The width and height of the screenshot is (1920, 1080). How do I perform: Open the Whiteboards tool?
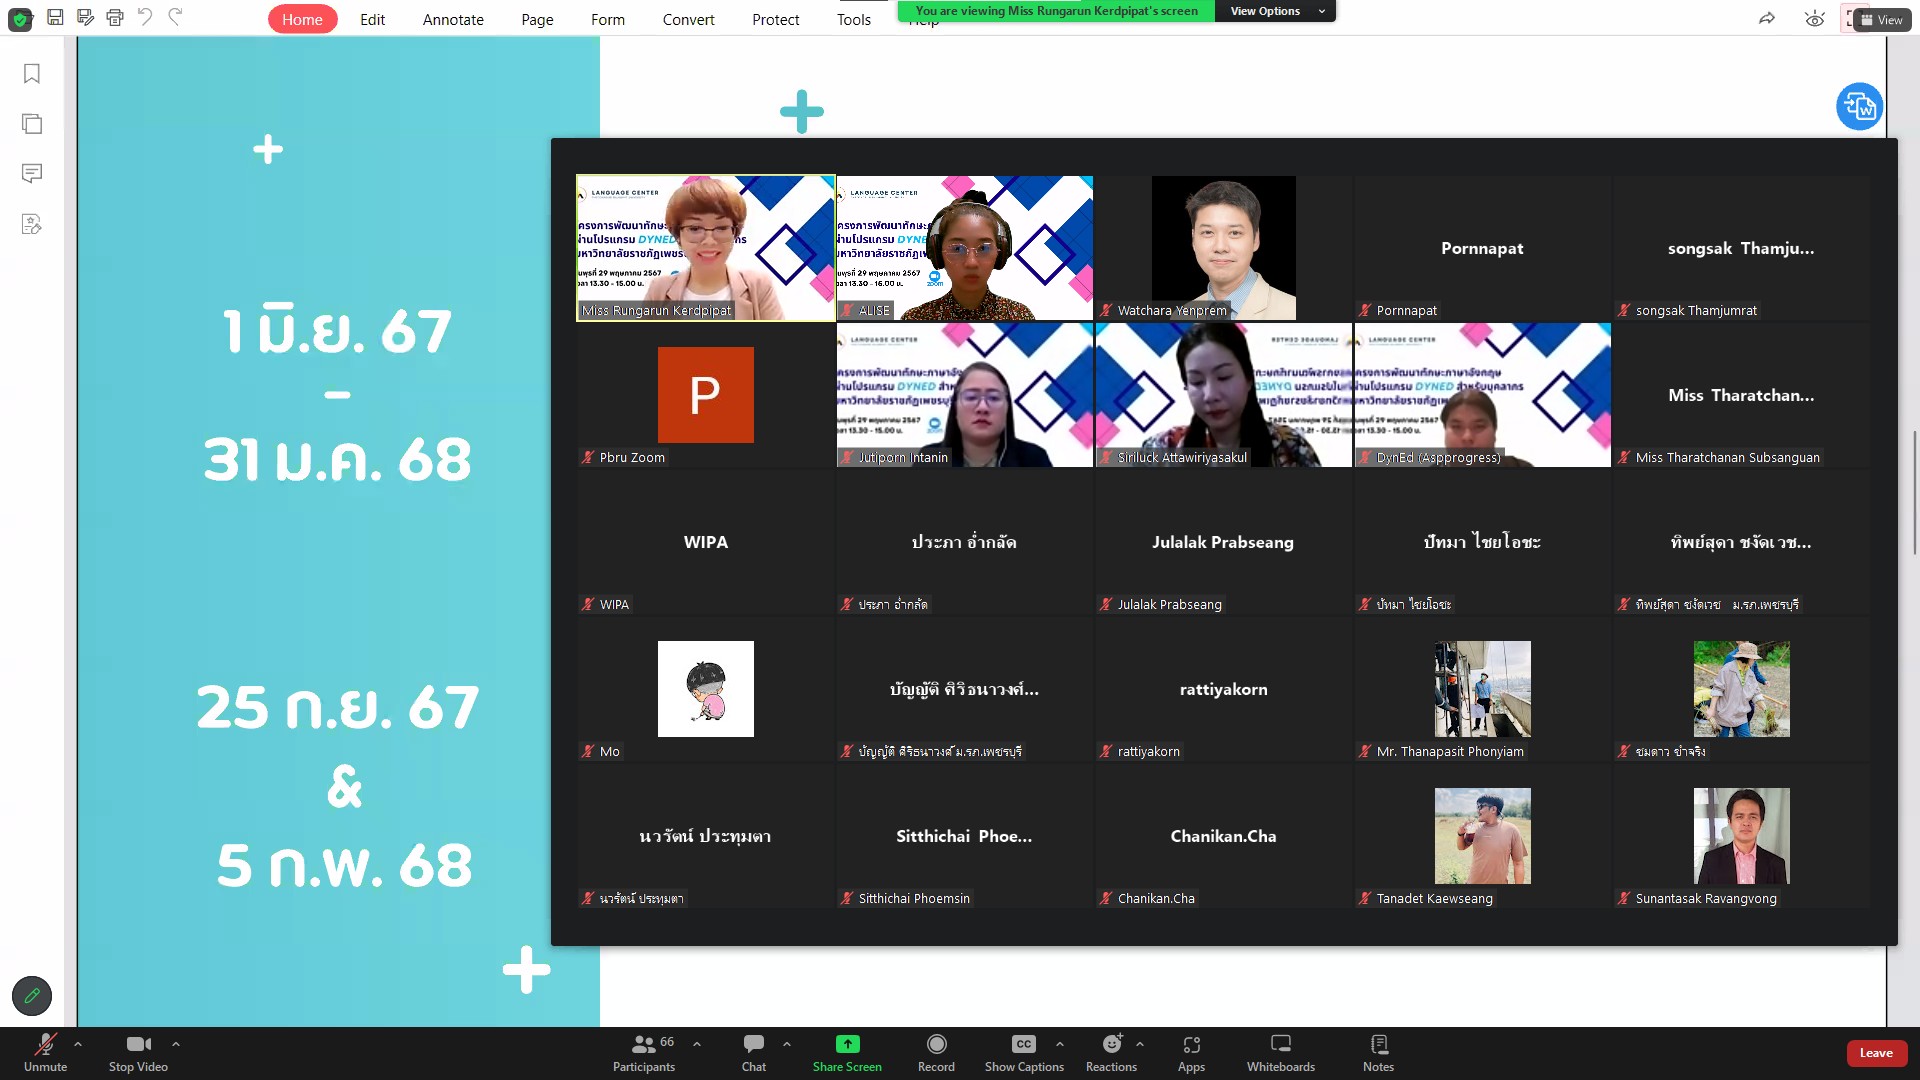[1280, 1044]
